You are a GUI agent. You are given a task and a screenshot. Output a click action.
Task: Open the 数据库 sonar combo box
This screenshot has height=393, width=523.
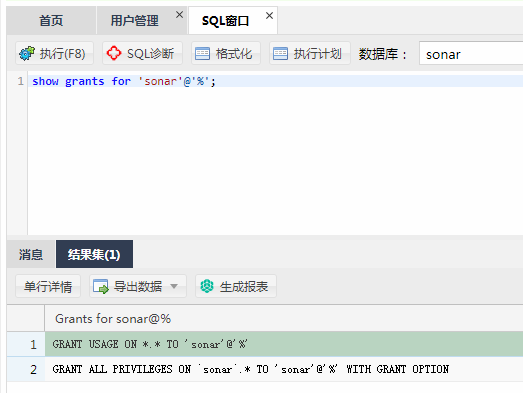(x=471, y=54)
